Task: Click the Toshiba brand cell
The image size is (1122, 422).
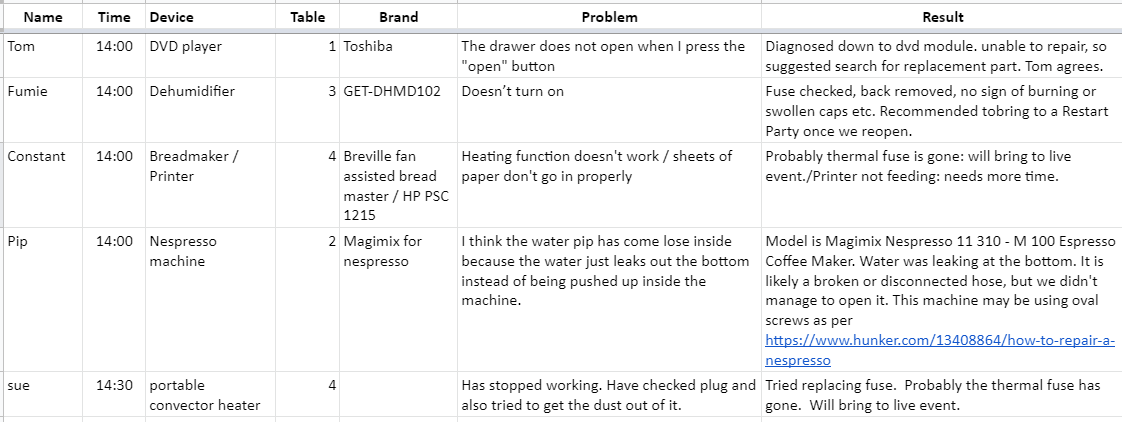Action: [399, 56]
